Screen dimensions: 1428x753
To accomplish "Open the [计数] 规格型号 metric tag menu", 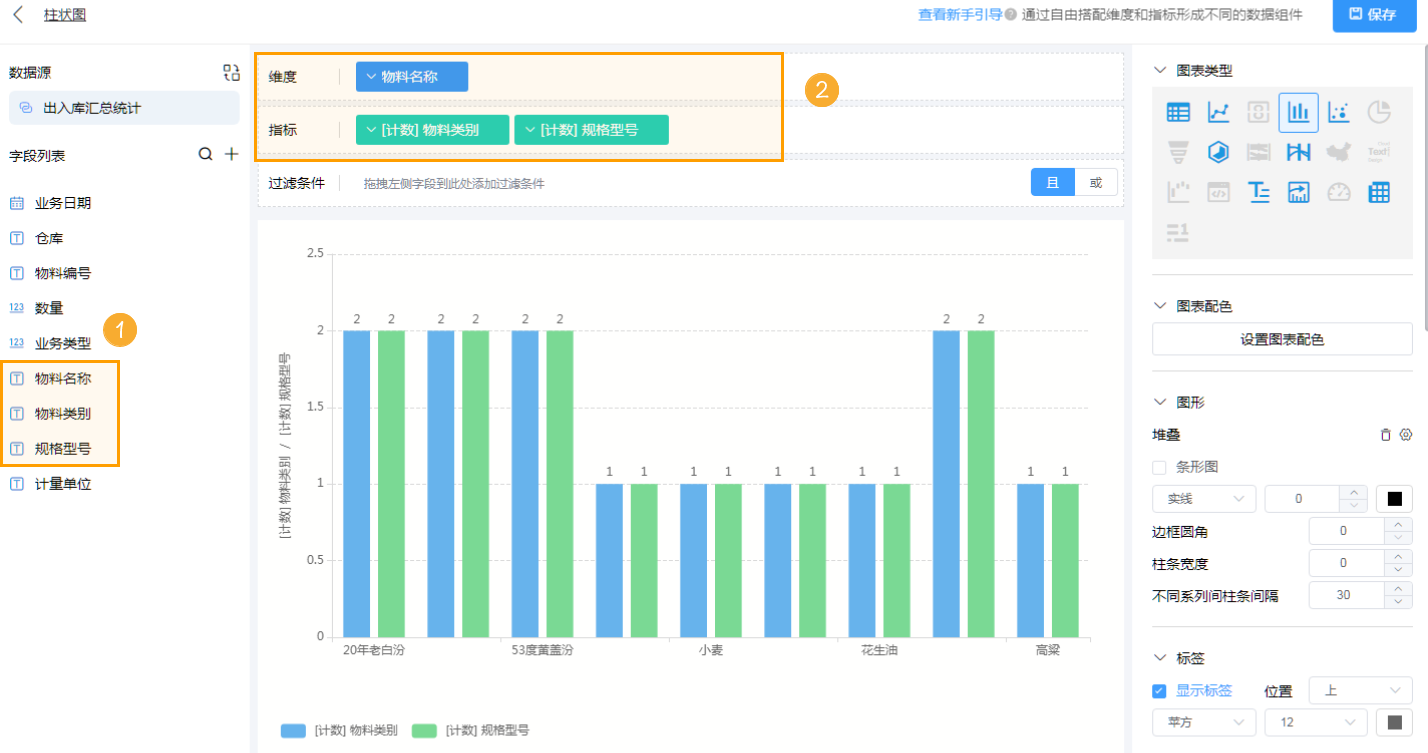I will click(591, 130).
